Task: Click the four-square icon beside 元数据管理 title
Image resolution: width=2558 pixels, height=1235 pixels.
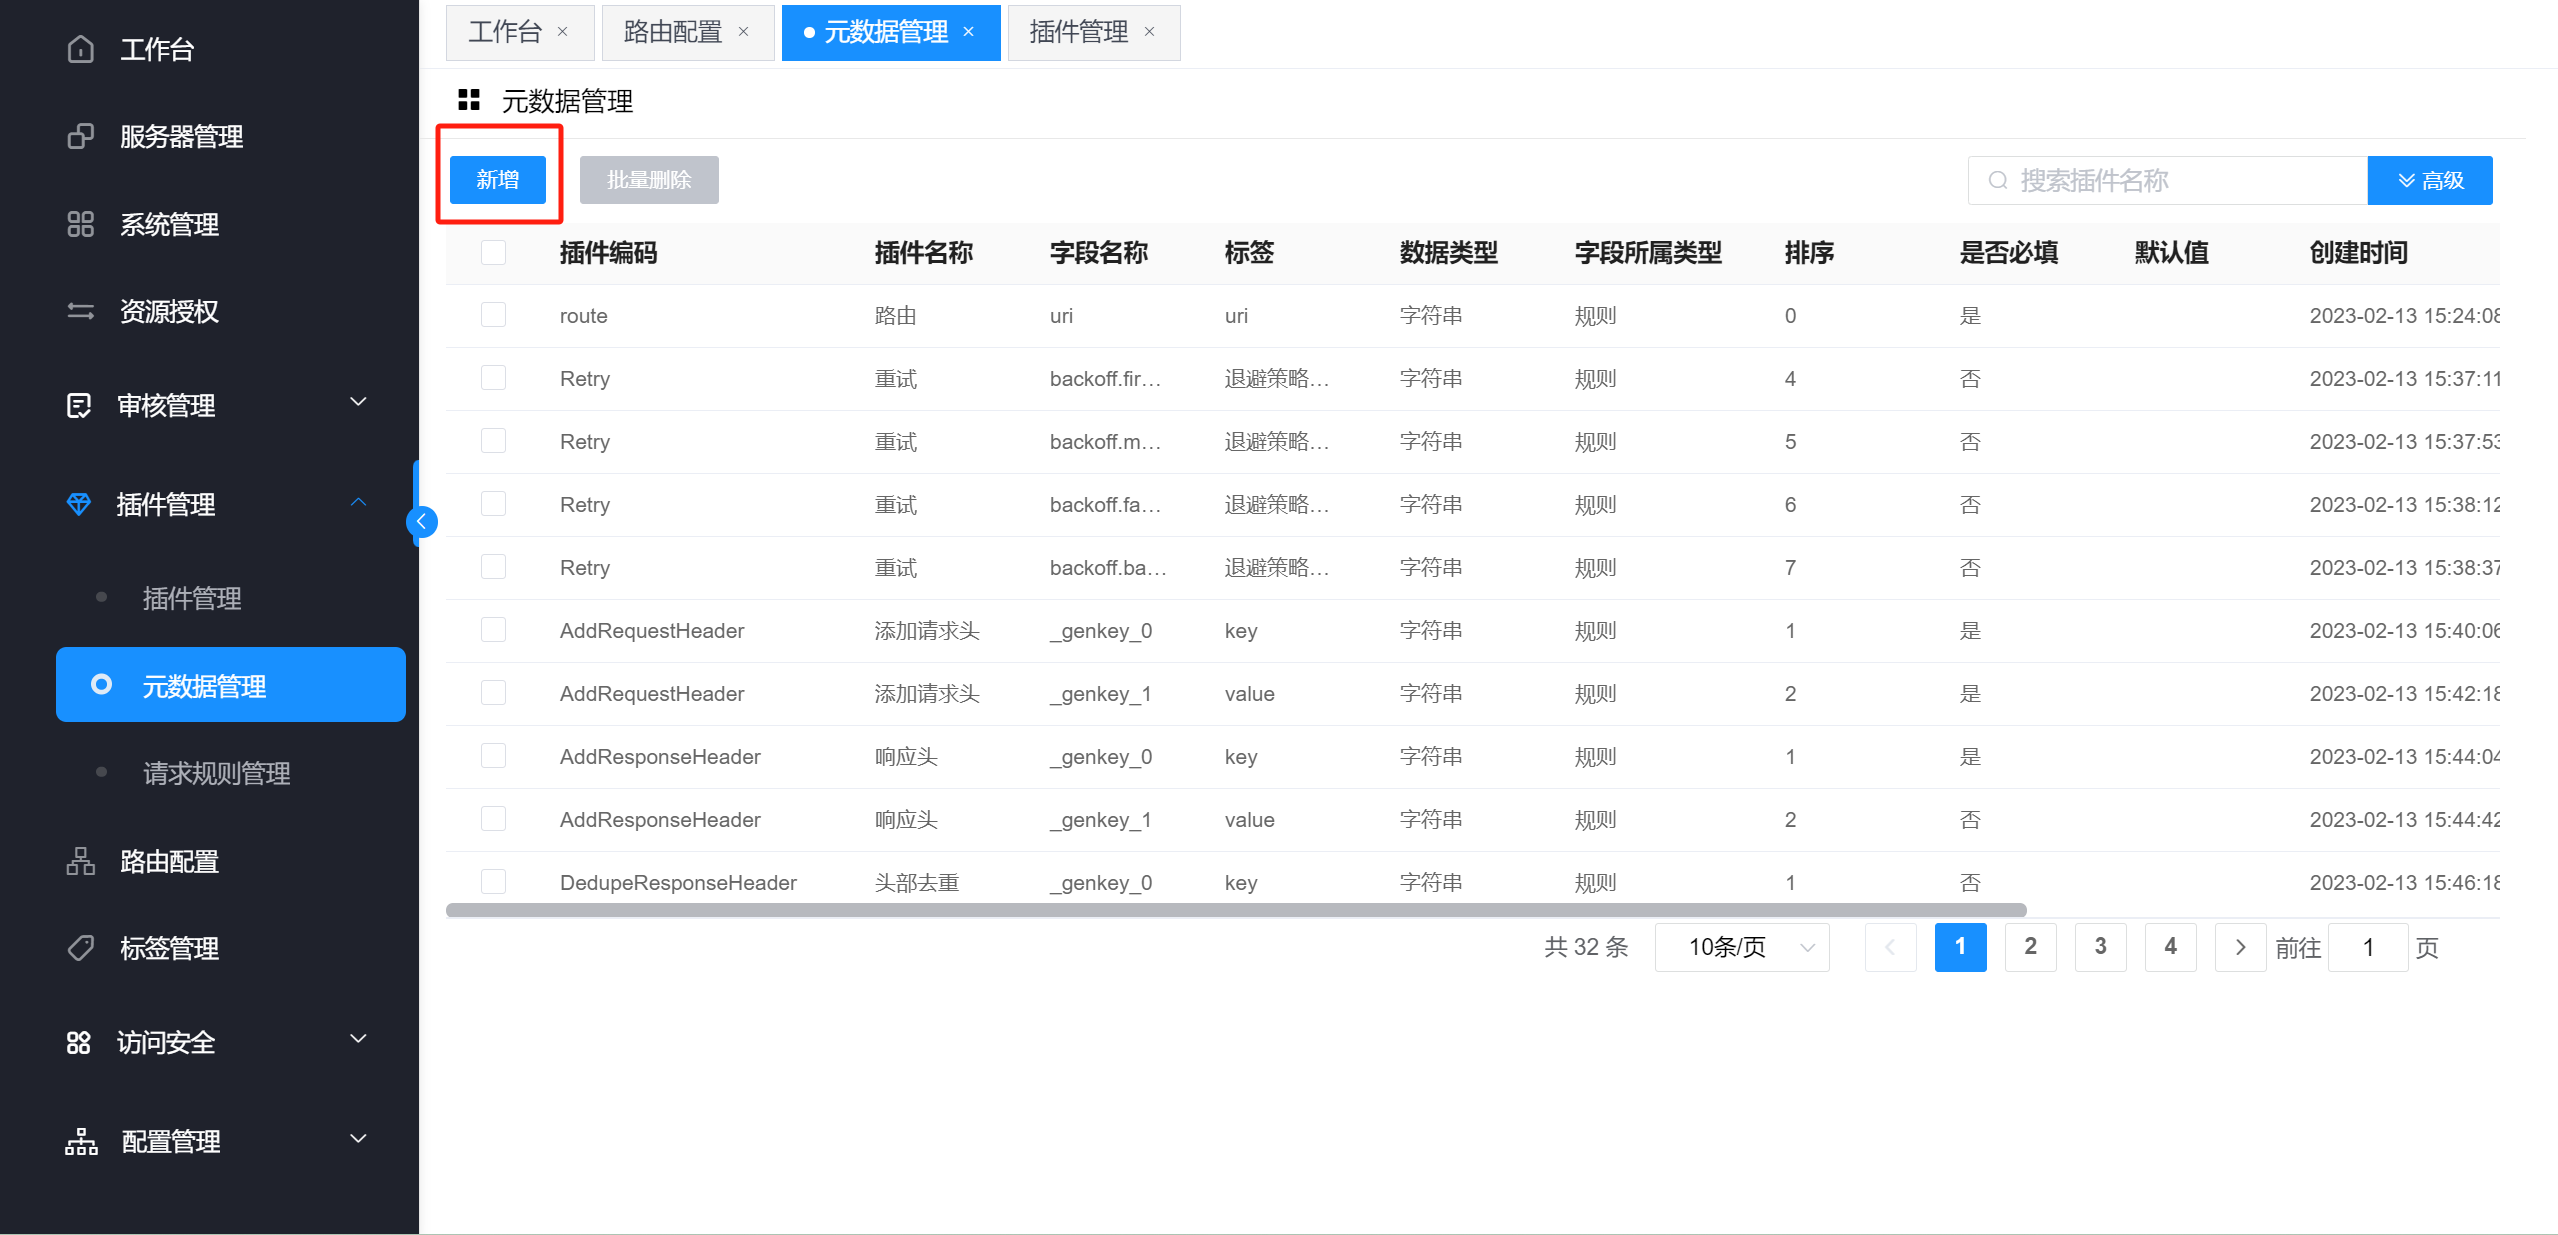Action: [x=469, y=100]
